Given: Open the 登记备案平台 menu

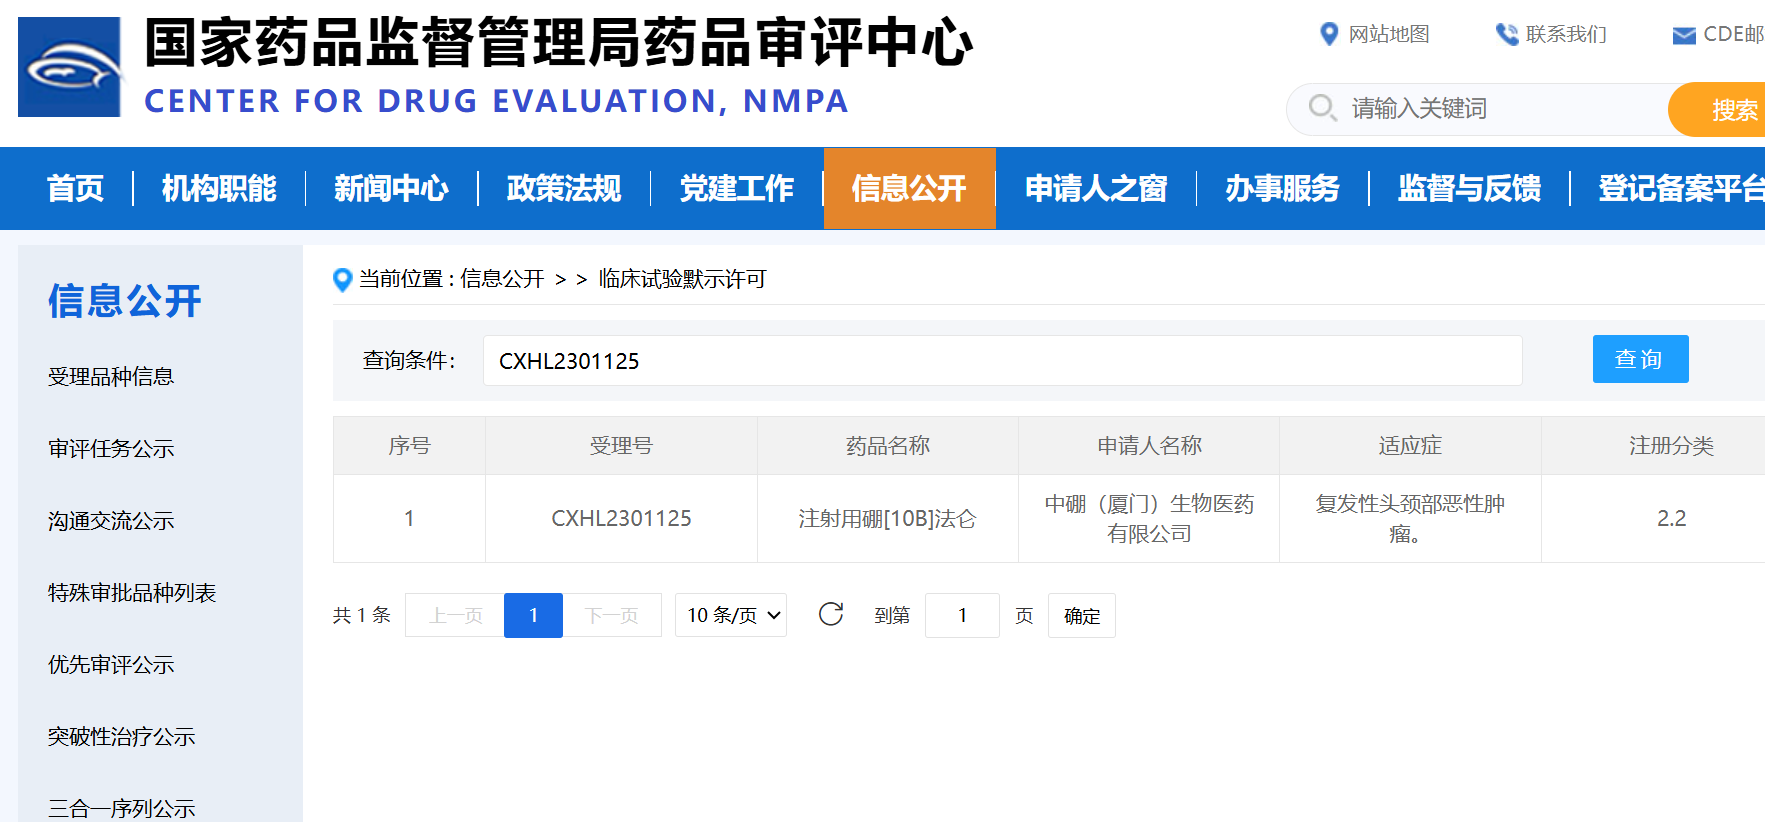Looking at the screenshot, I should pos(1682,188).
